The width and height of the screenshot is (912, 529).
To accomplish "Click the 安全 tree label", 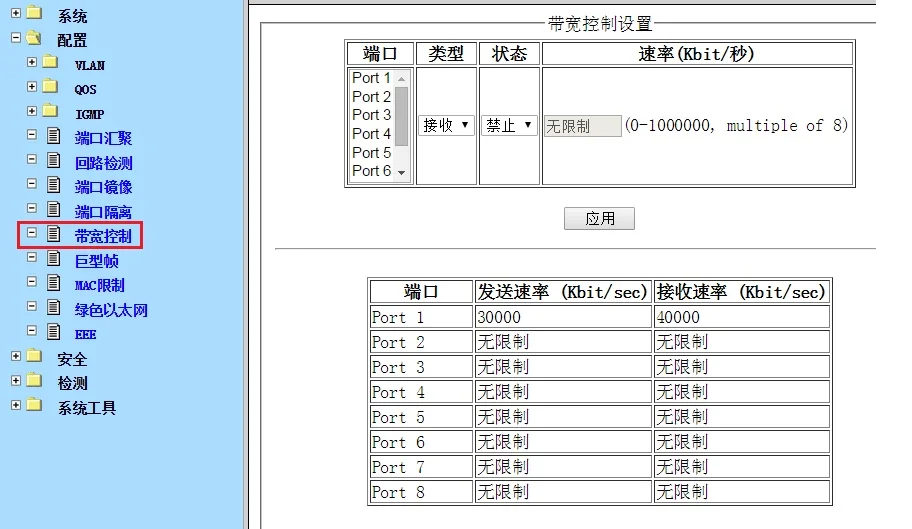I will tap(72, 359).
